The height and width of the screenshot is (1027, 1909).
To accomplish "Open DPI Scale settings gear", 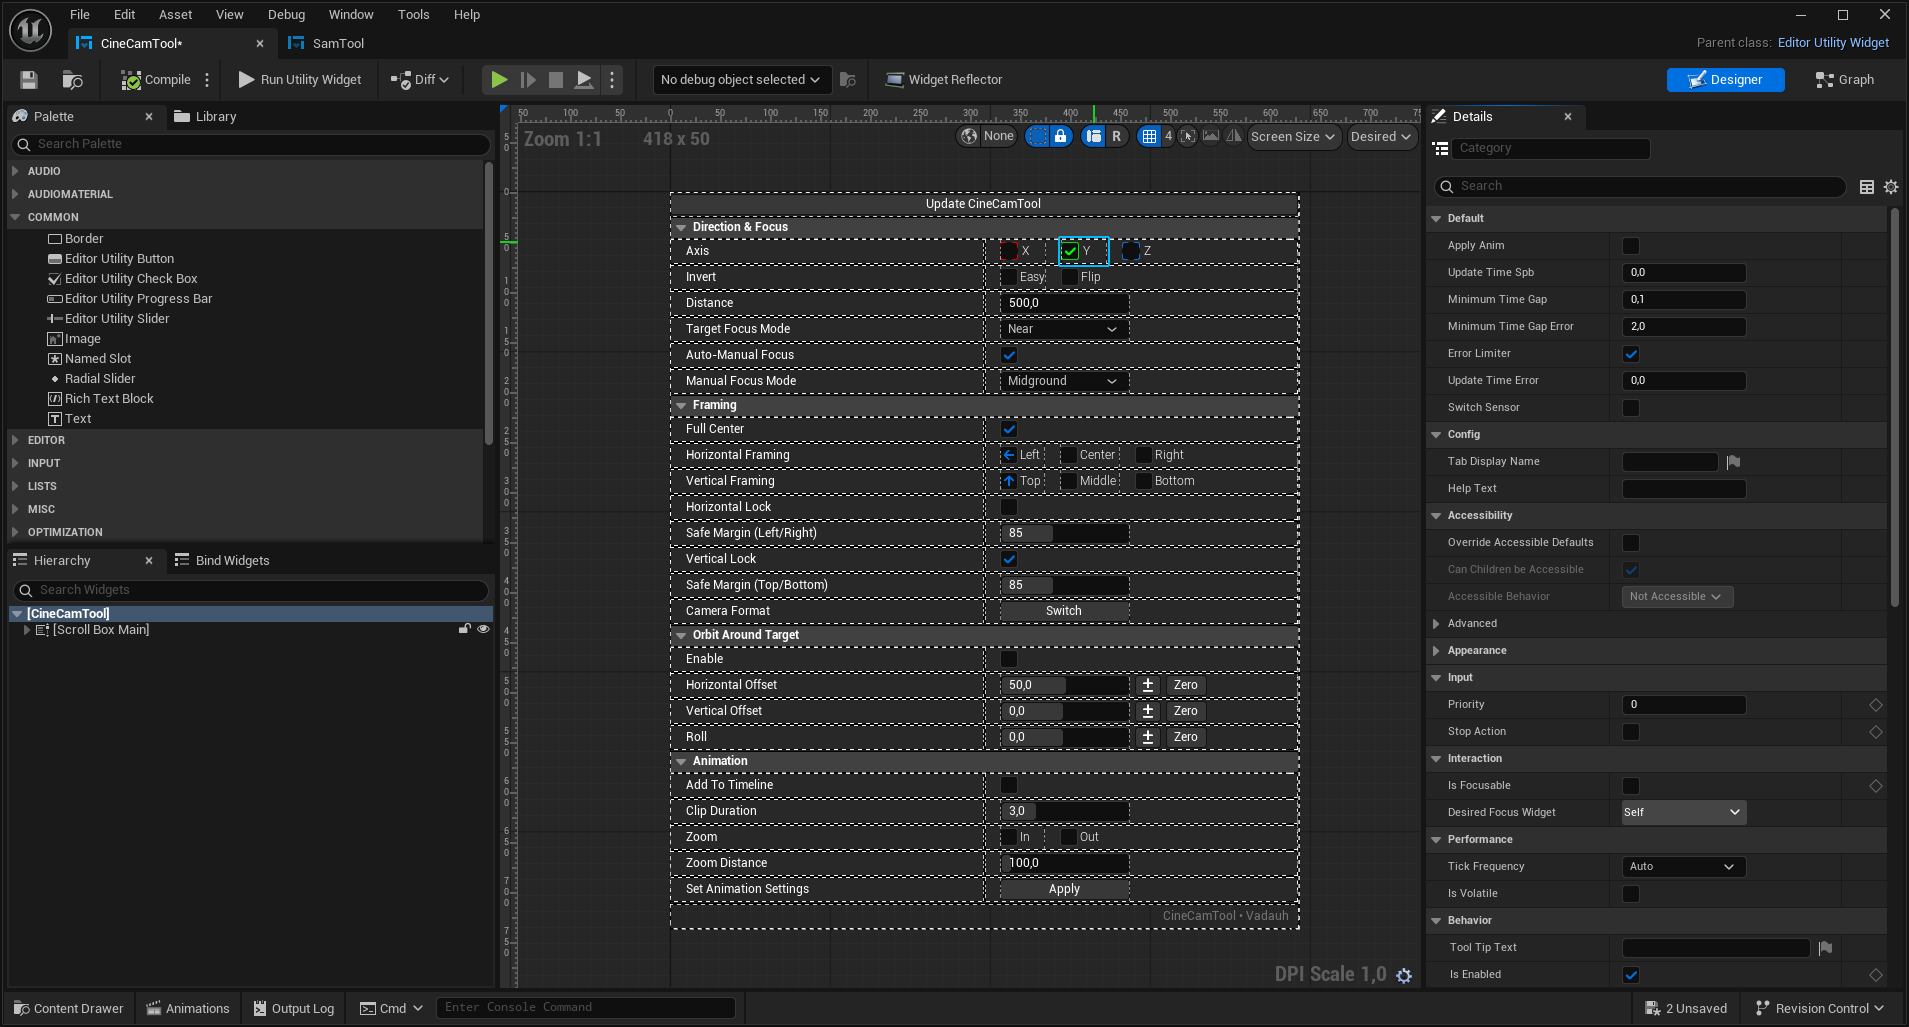I will click(1404, 975).
